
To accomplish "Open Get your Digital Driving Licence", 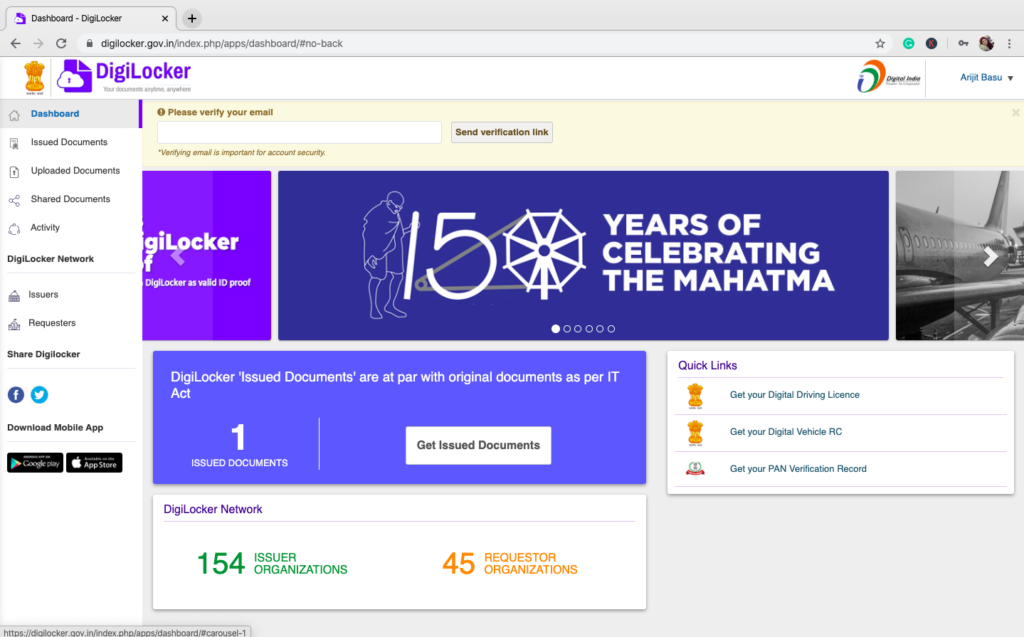I will pyautogui.click(x=794, y=395).
